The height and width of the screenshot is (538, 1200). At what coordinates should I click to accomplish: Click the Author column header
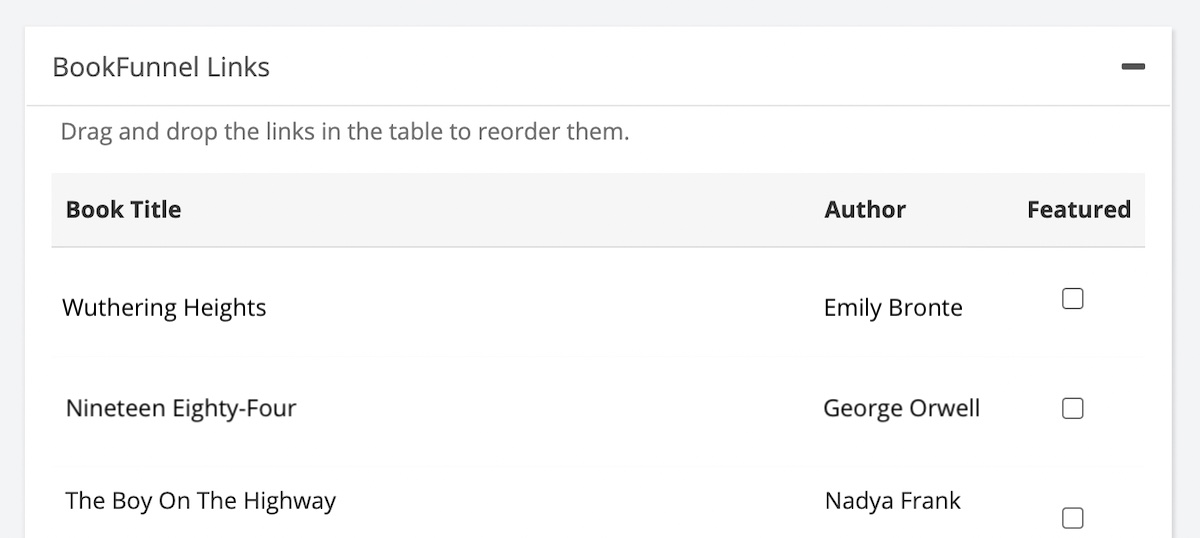(865, 209)
